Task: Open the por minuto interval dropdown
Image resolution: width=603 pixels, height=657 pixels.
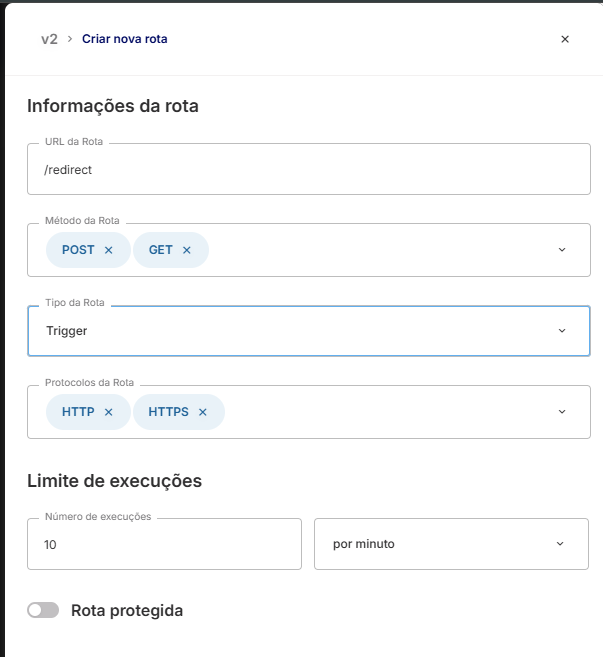Action: 560,544
